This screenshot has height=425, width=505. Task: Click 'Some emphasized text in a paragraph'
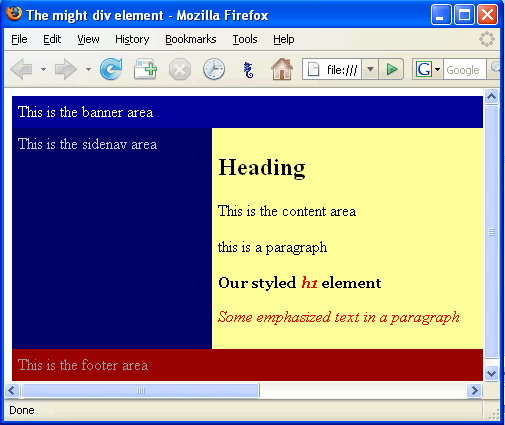click(x=339, y=317)
